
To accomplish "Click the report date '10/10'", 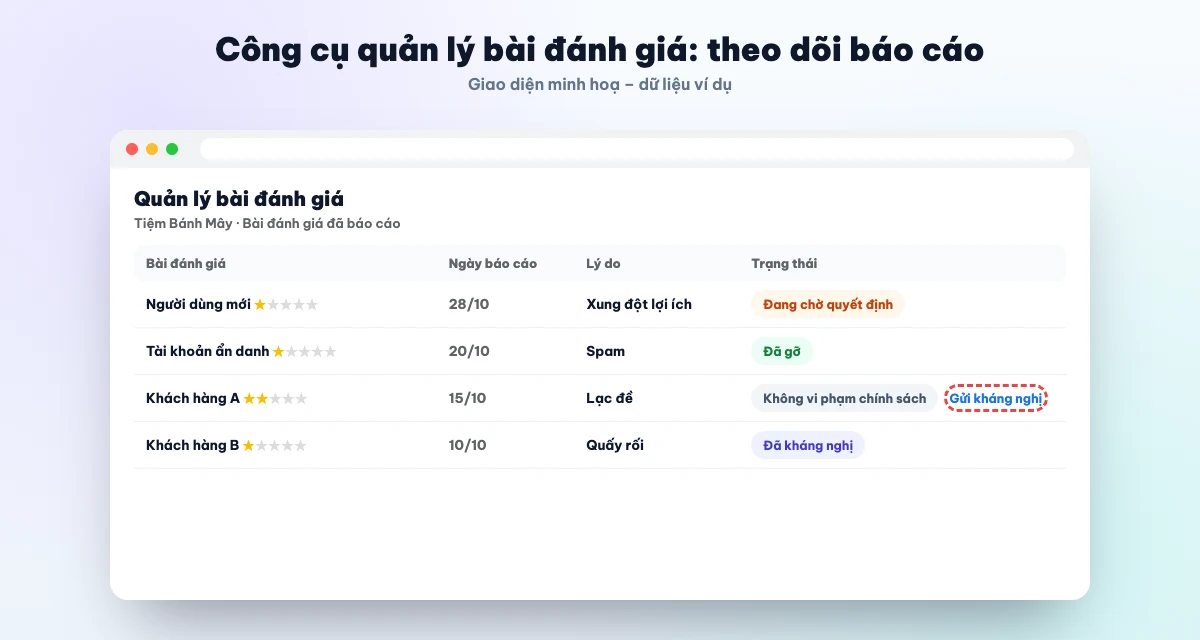I will pyautogui.click(x=468, y=445).
